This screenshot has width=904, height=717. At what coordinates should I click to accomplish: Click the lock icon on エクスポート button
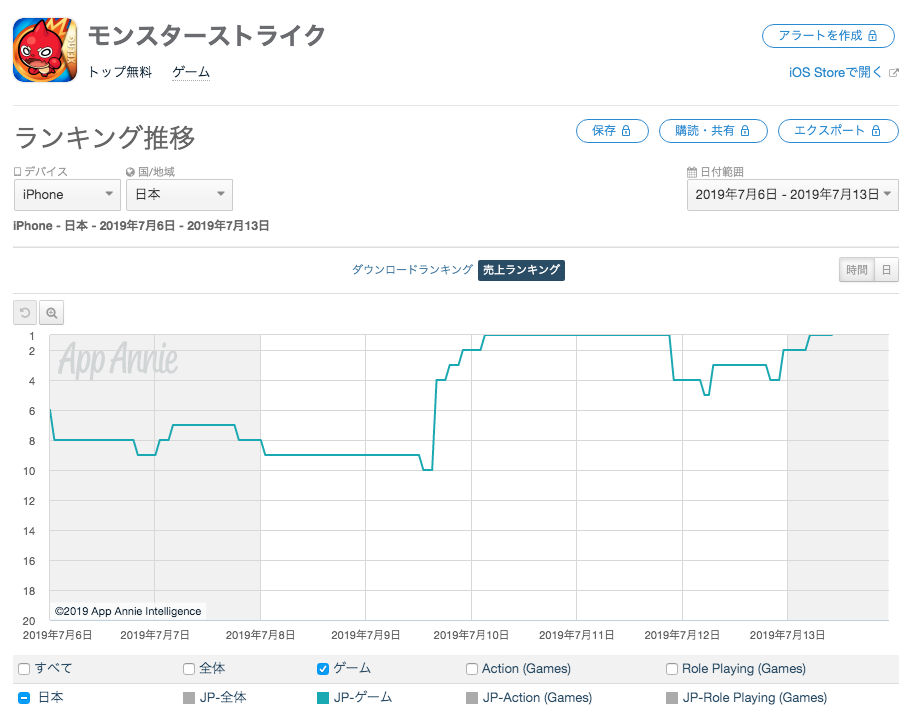tap(876, 131)
